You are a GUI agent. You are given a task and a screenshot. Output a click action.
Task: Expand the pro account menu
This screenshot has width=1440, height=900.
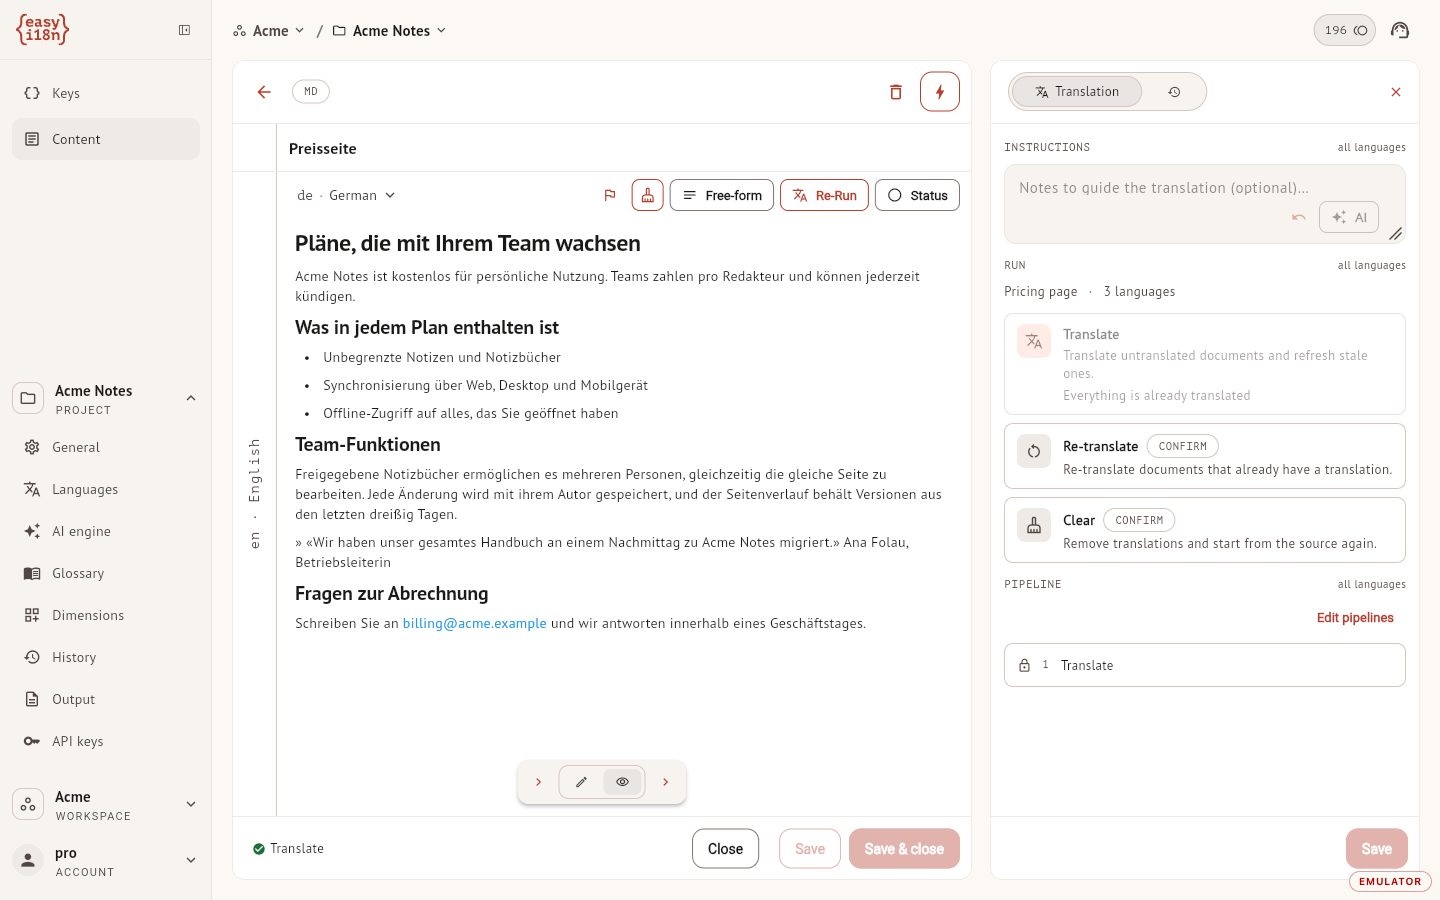[x=191, y=860]
